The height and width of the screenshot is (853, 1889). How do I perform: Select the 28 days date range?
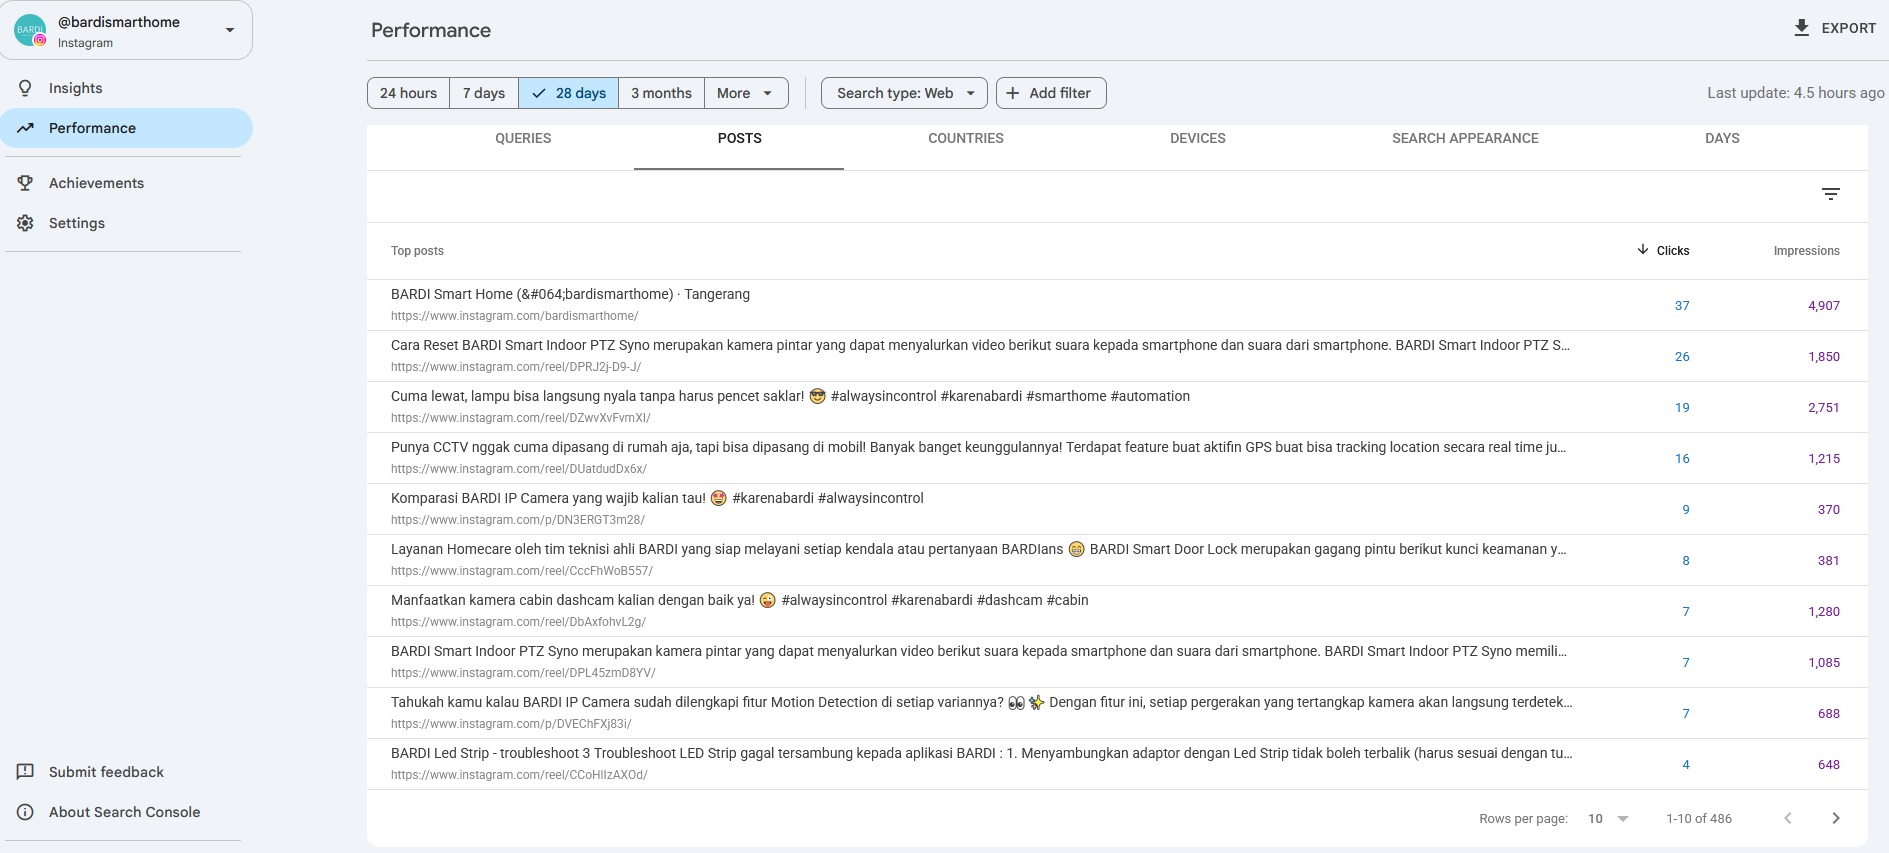click(569, 93)
